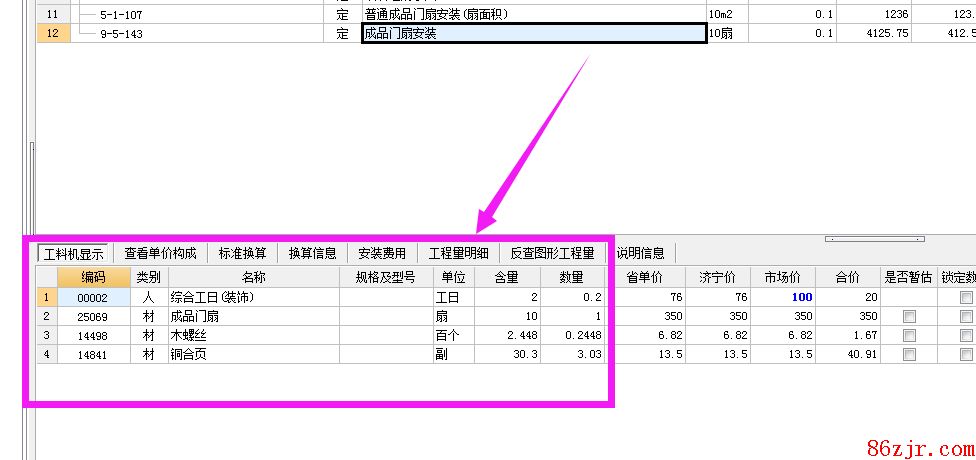Switch to the 工料机显示 tab
The height and width of the screenshot is (460, 976).
(x=72, y=253)
